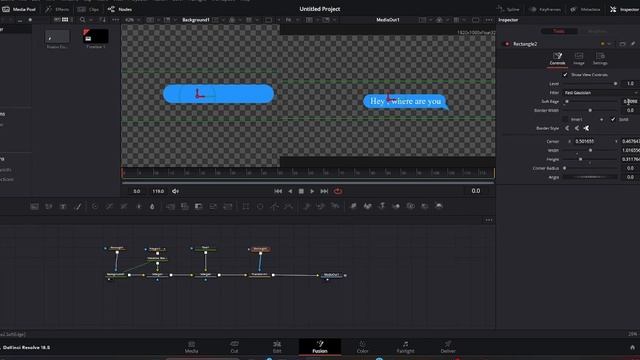Screen dimensions: 640x360
Task: Toggle the audio mute speaker icon
Action: 176,191
